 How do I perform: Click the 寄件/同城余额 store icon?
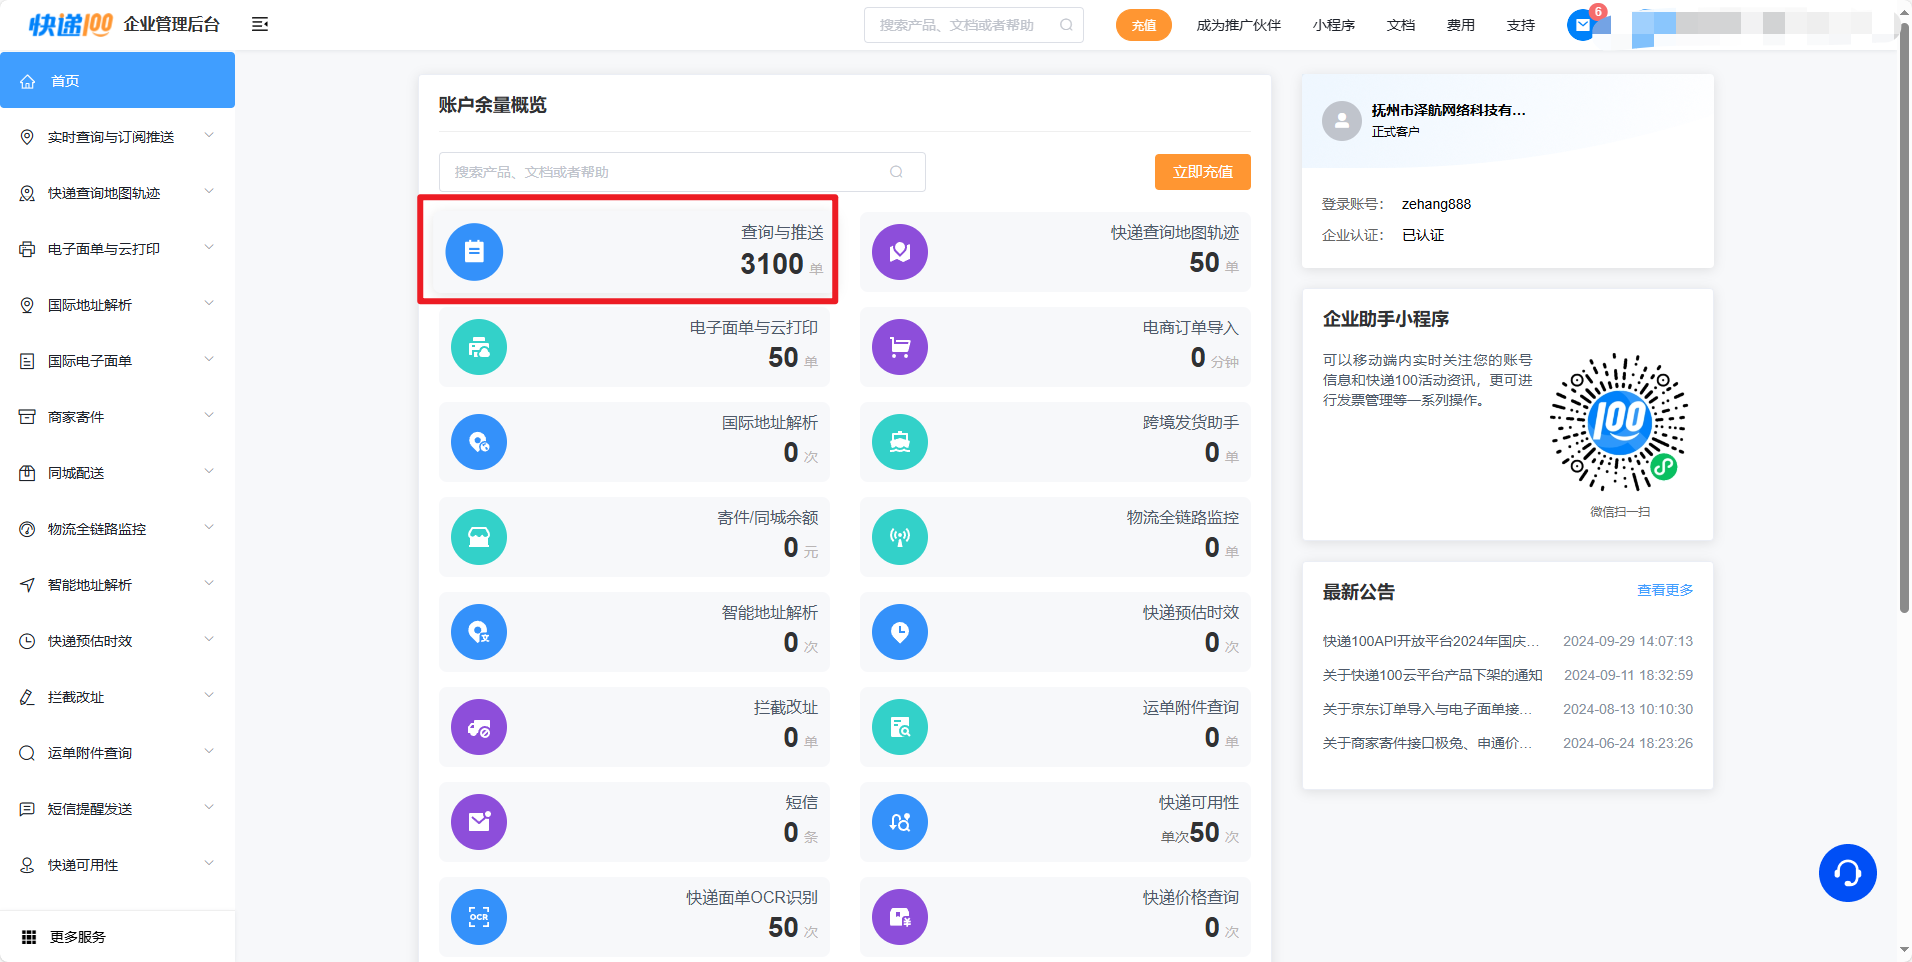(x=479, y=537)
